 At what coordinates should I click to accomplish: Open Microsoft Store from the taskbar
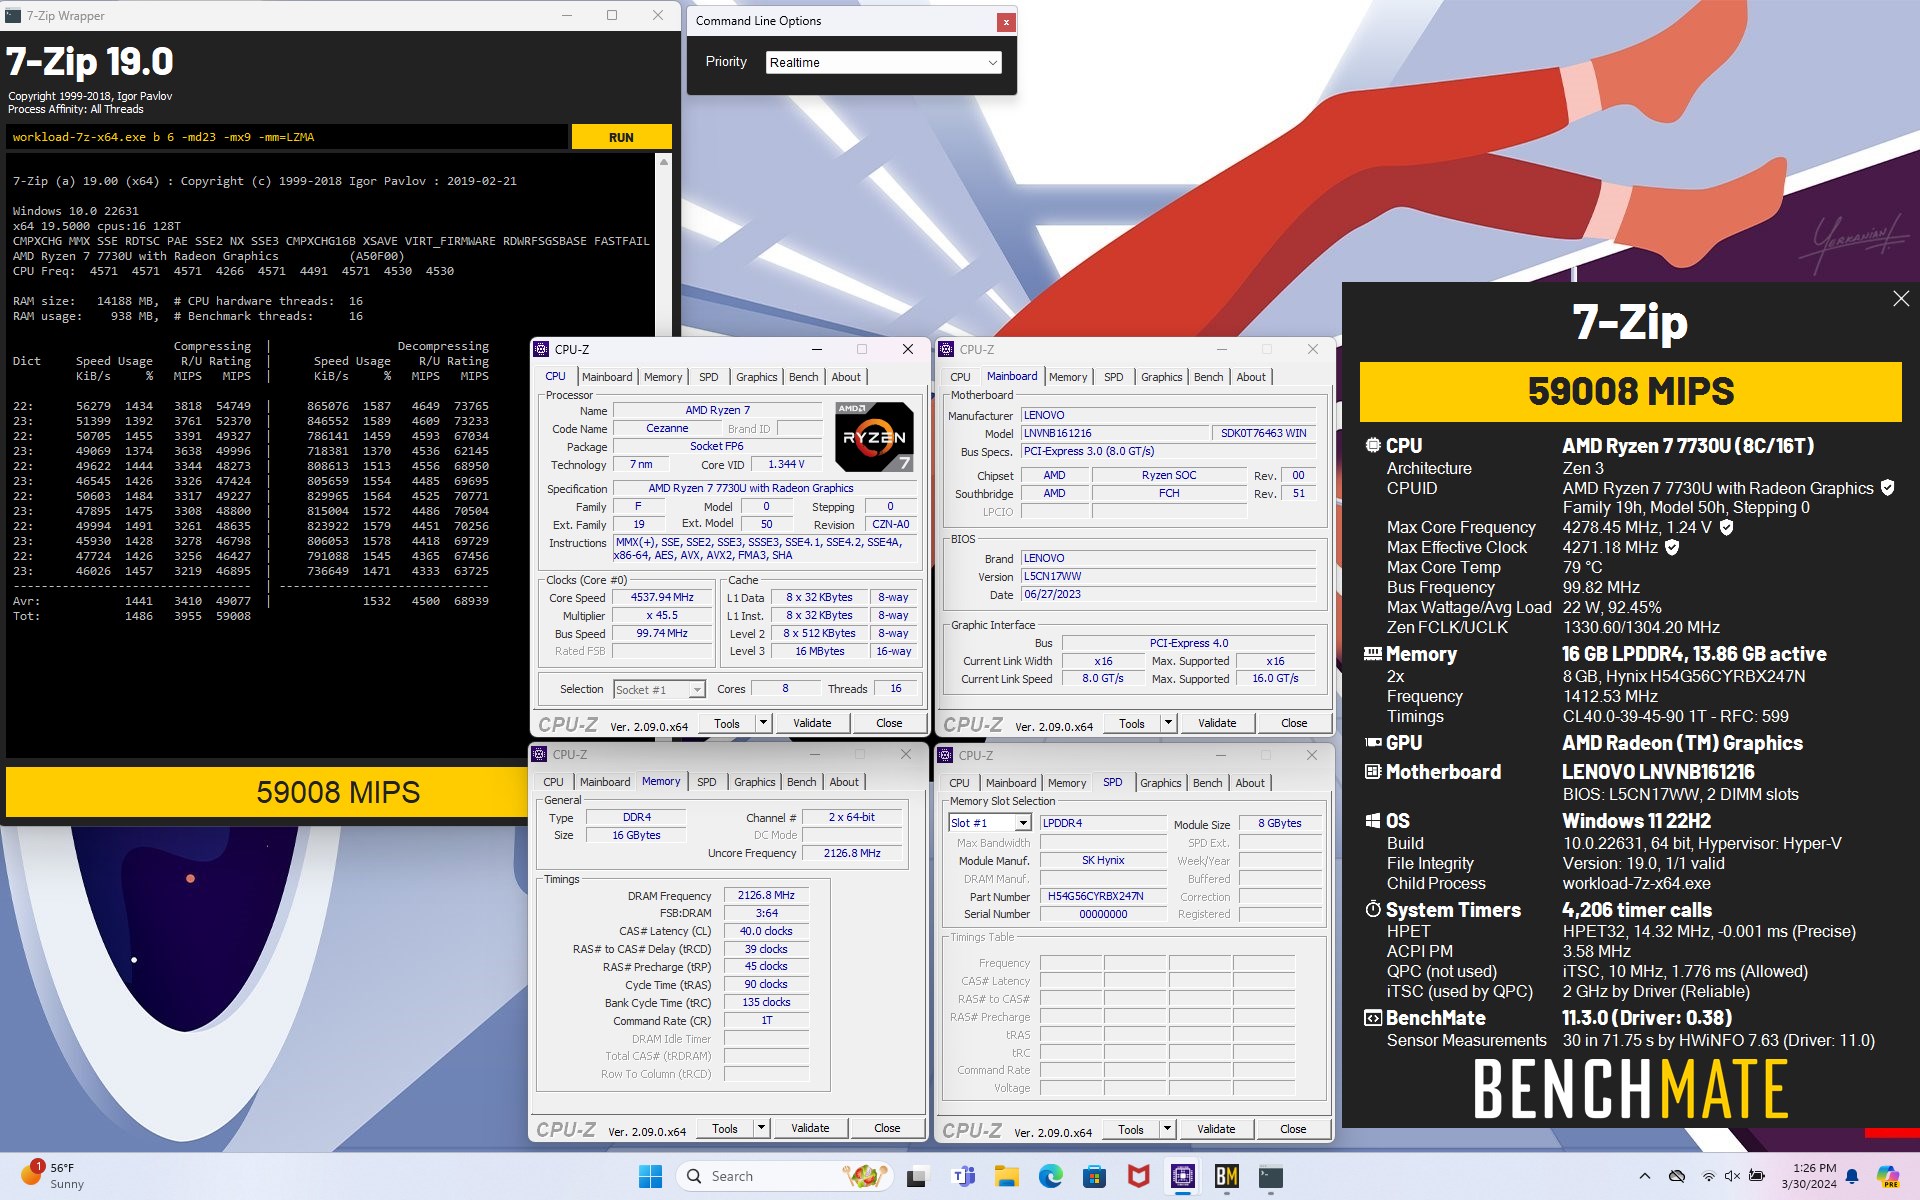click(1094, 1176)
